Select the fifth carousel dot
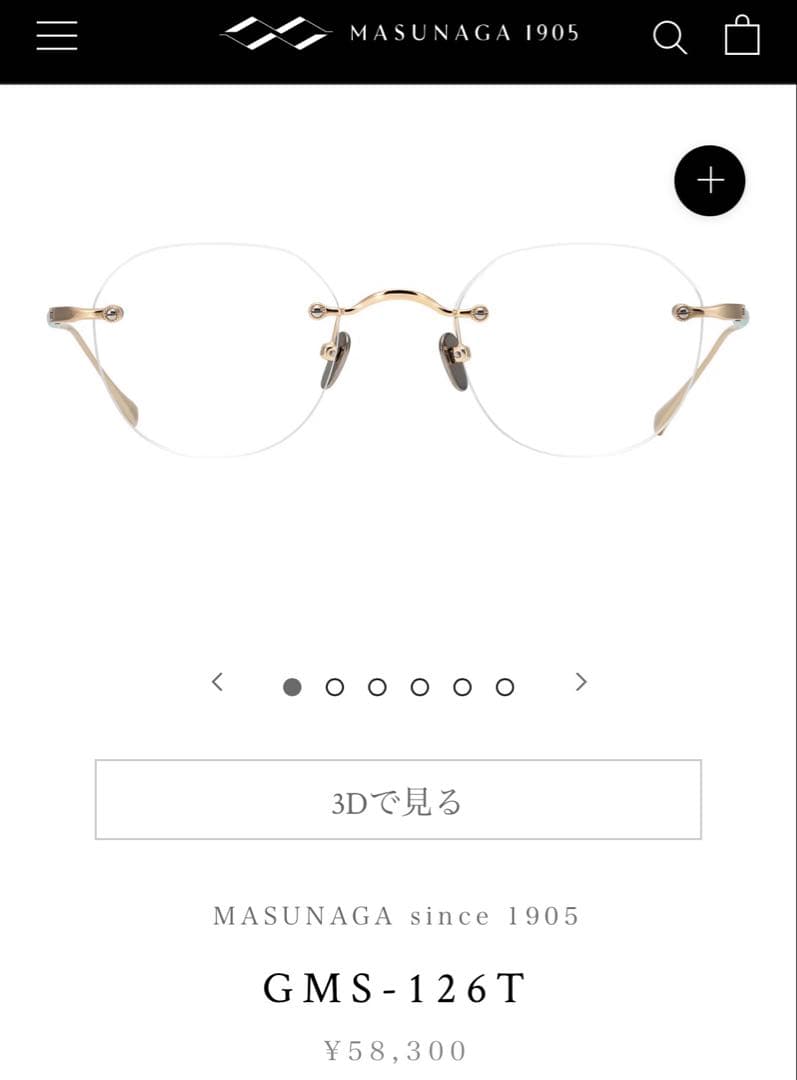The image size is (797, 1080). point(462,687)
